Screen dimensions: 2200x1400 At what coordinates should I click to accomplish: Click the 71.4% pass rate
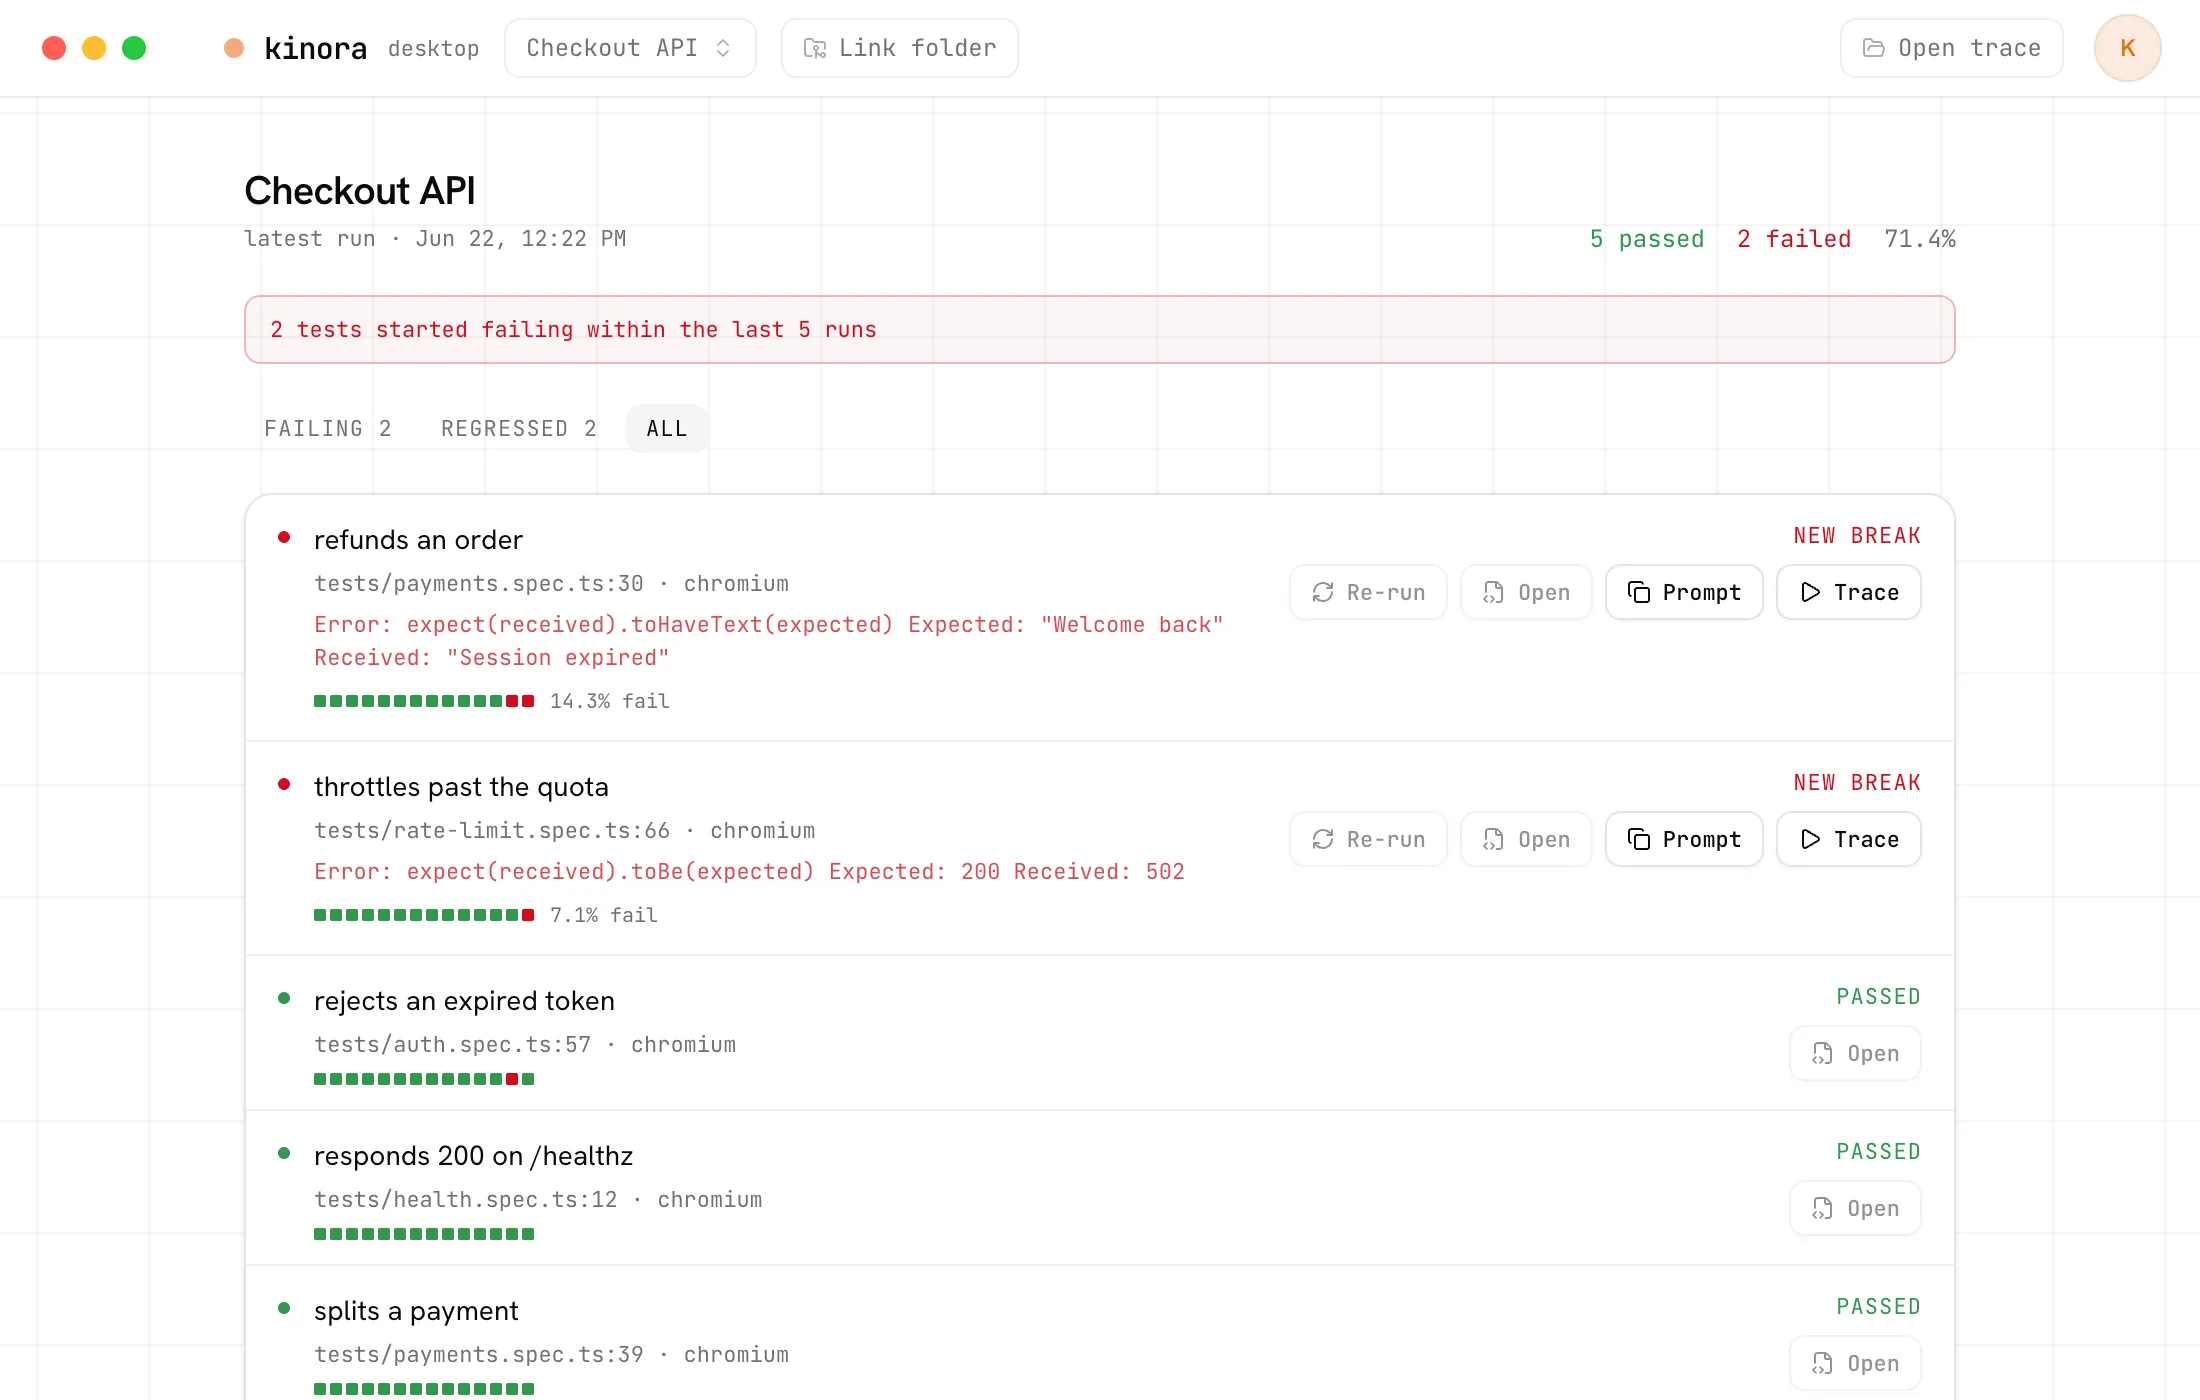coord(1920,239)
